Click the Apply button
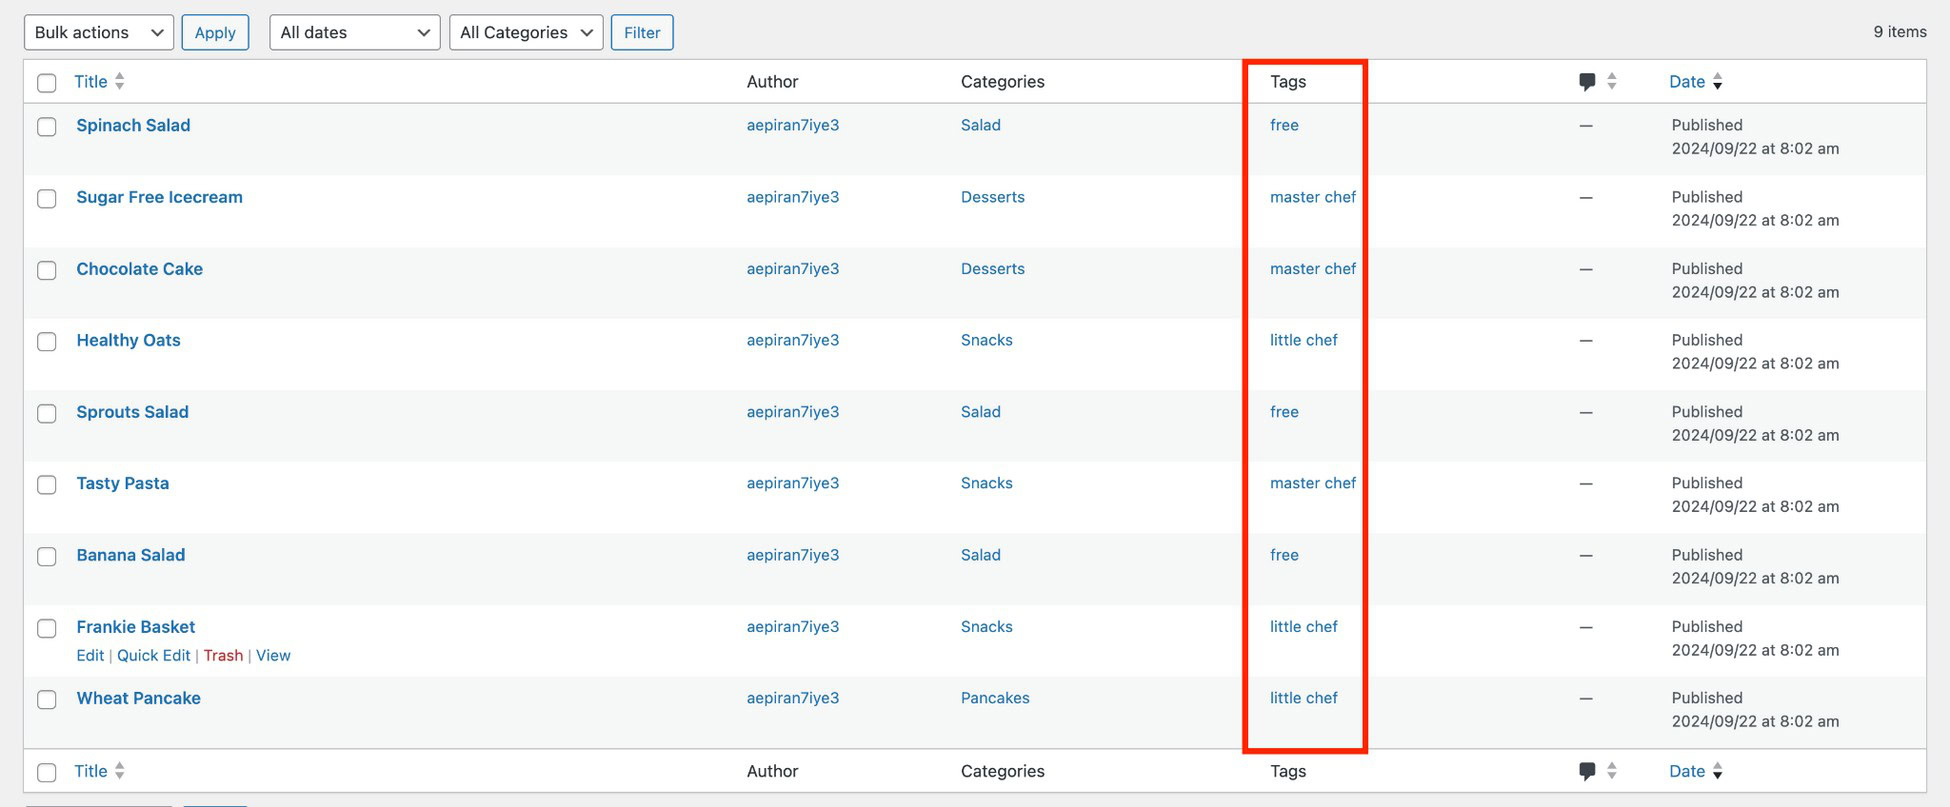The height and width of the screenshot is (807, 1950). [x=215, y=32]
